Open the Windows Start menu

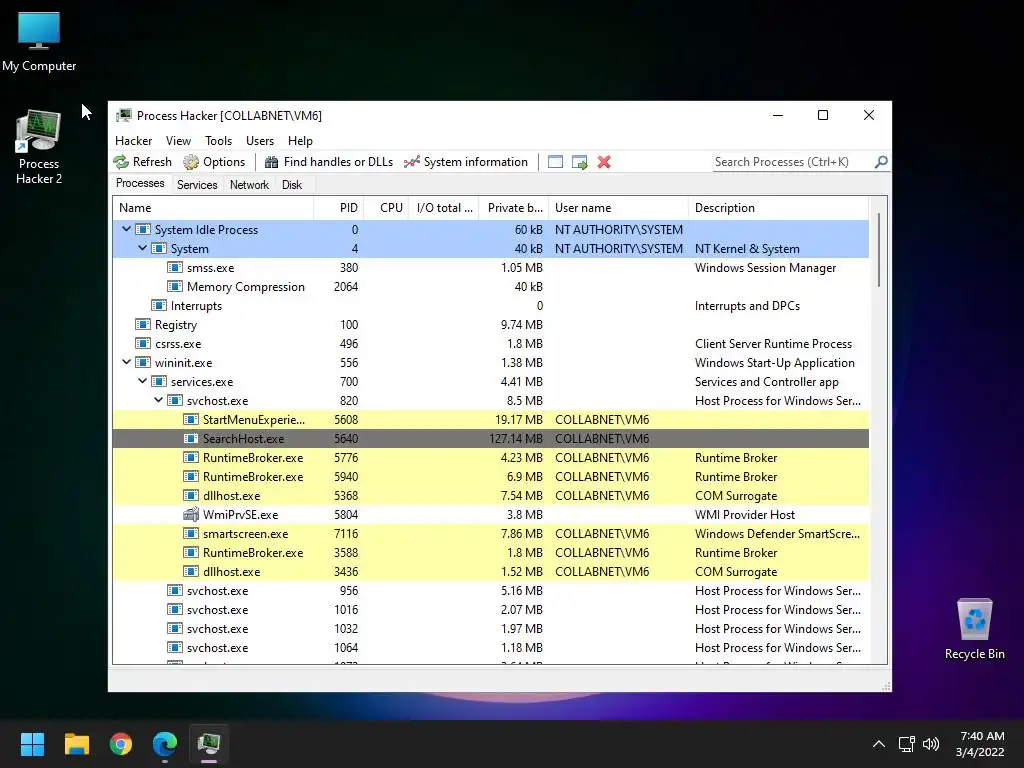tap(32, 744)
